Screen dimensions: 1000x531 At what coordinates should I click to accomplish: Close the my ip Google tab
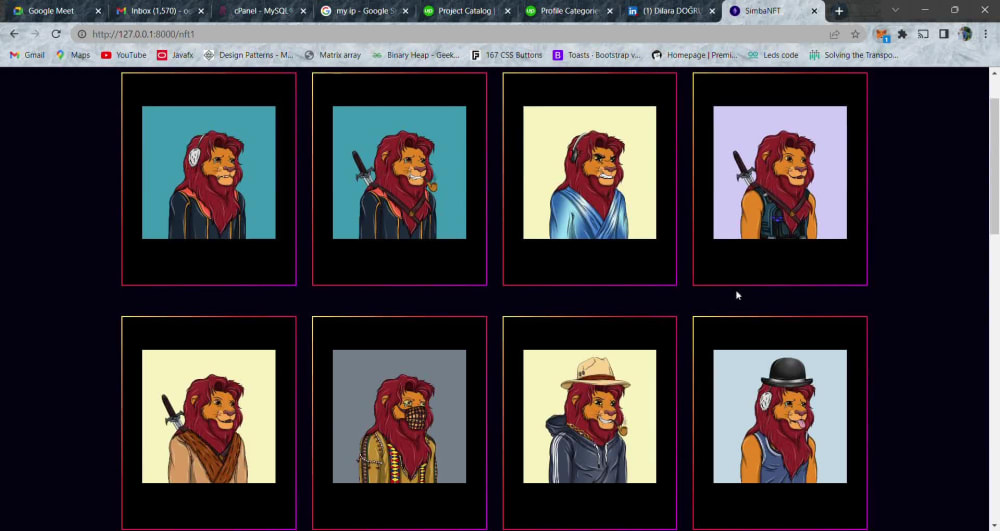click(406, 11)
